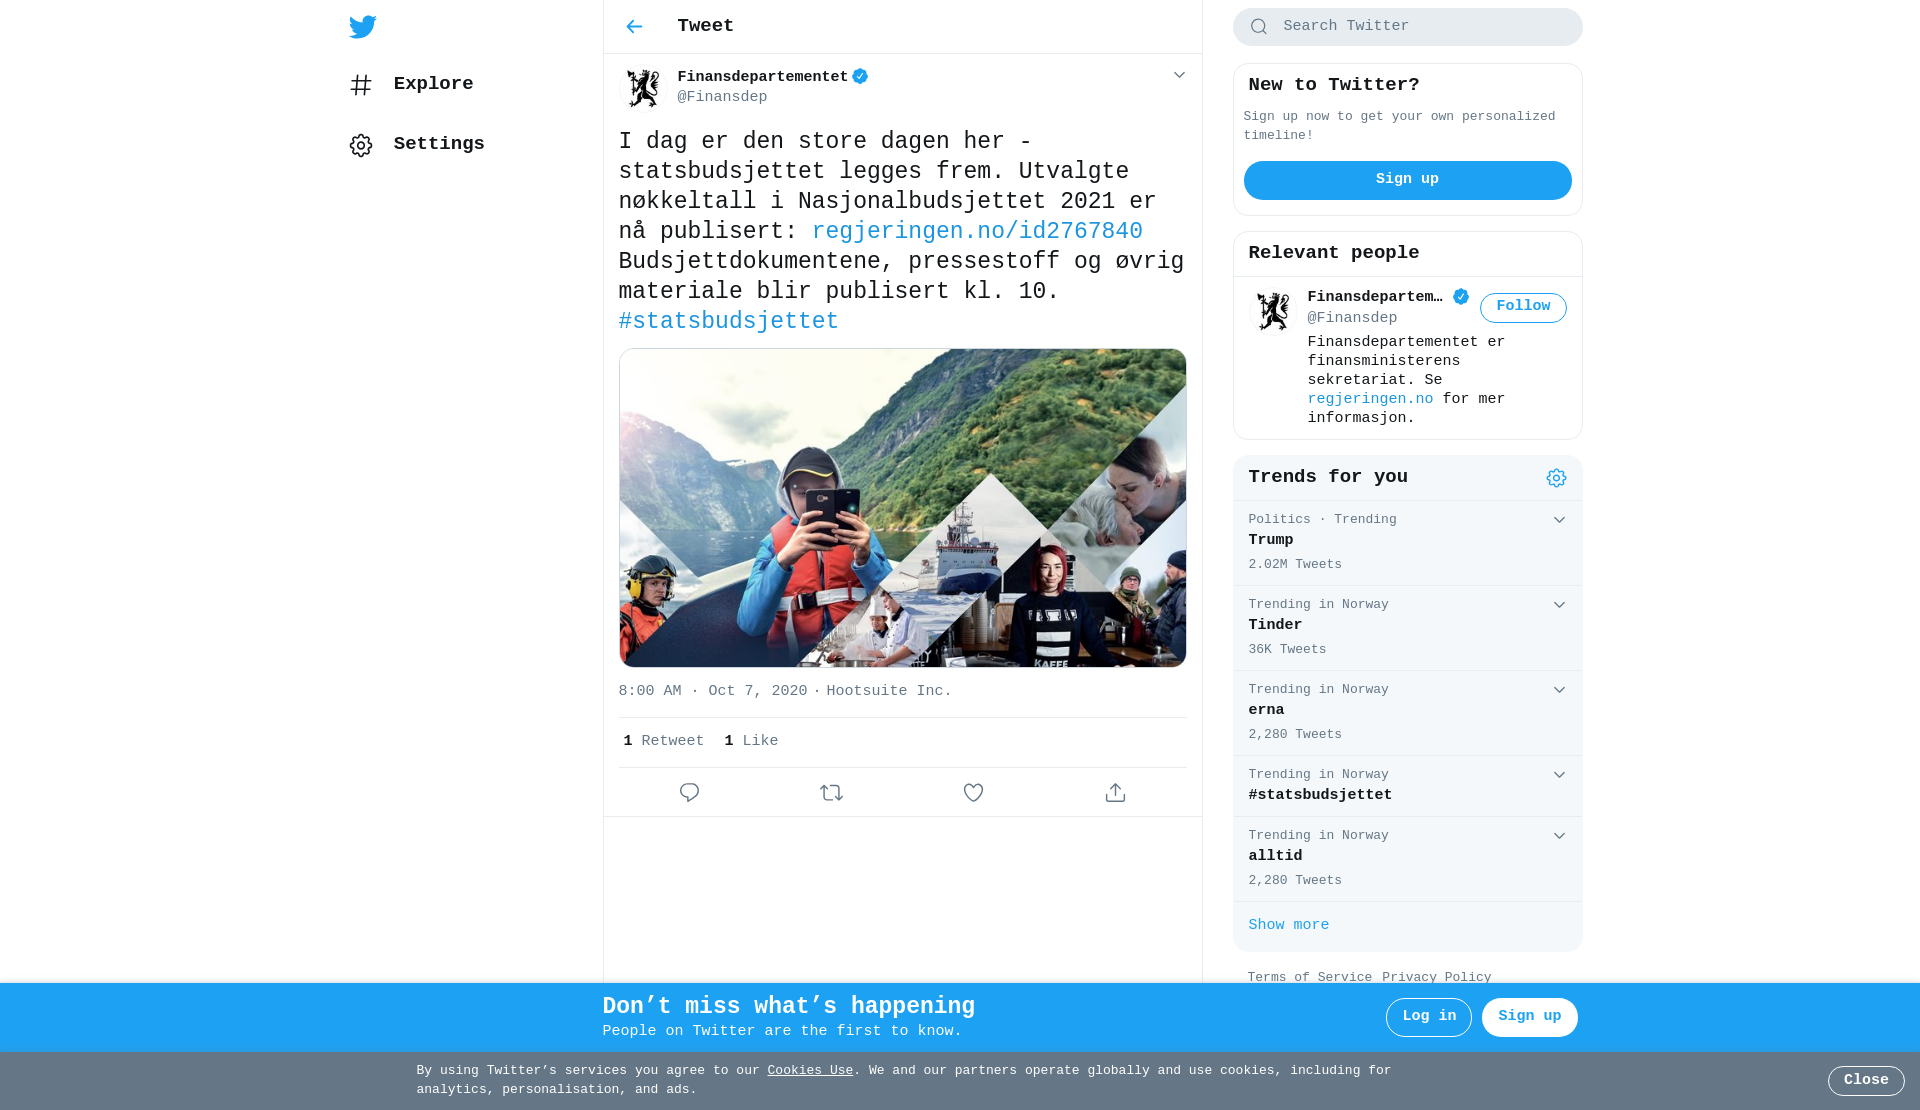1920x1110 pixels.
Task: Open Explore in the sidebar
Action: (x=411, y=85)
